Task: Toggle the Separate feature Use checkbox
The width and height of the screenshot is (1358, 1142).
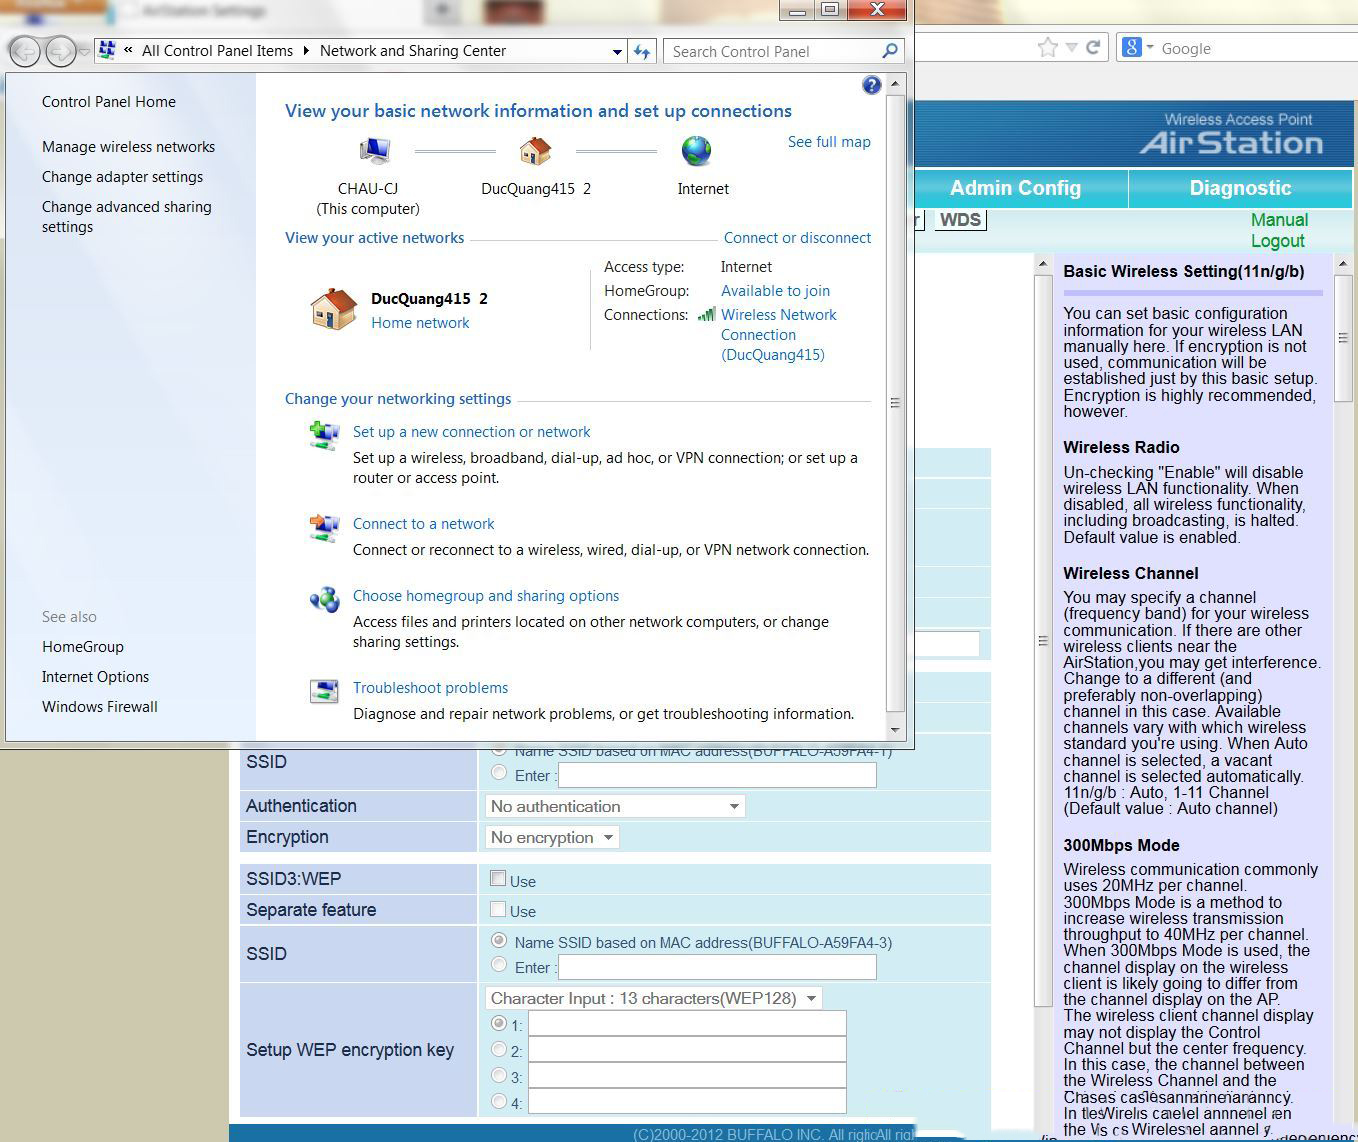Action: pyautogui.click(x=497, y=909)
